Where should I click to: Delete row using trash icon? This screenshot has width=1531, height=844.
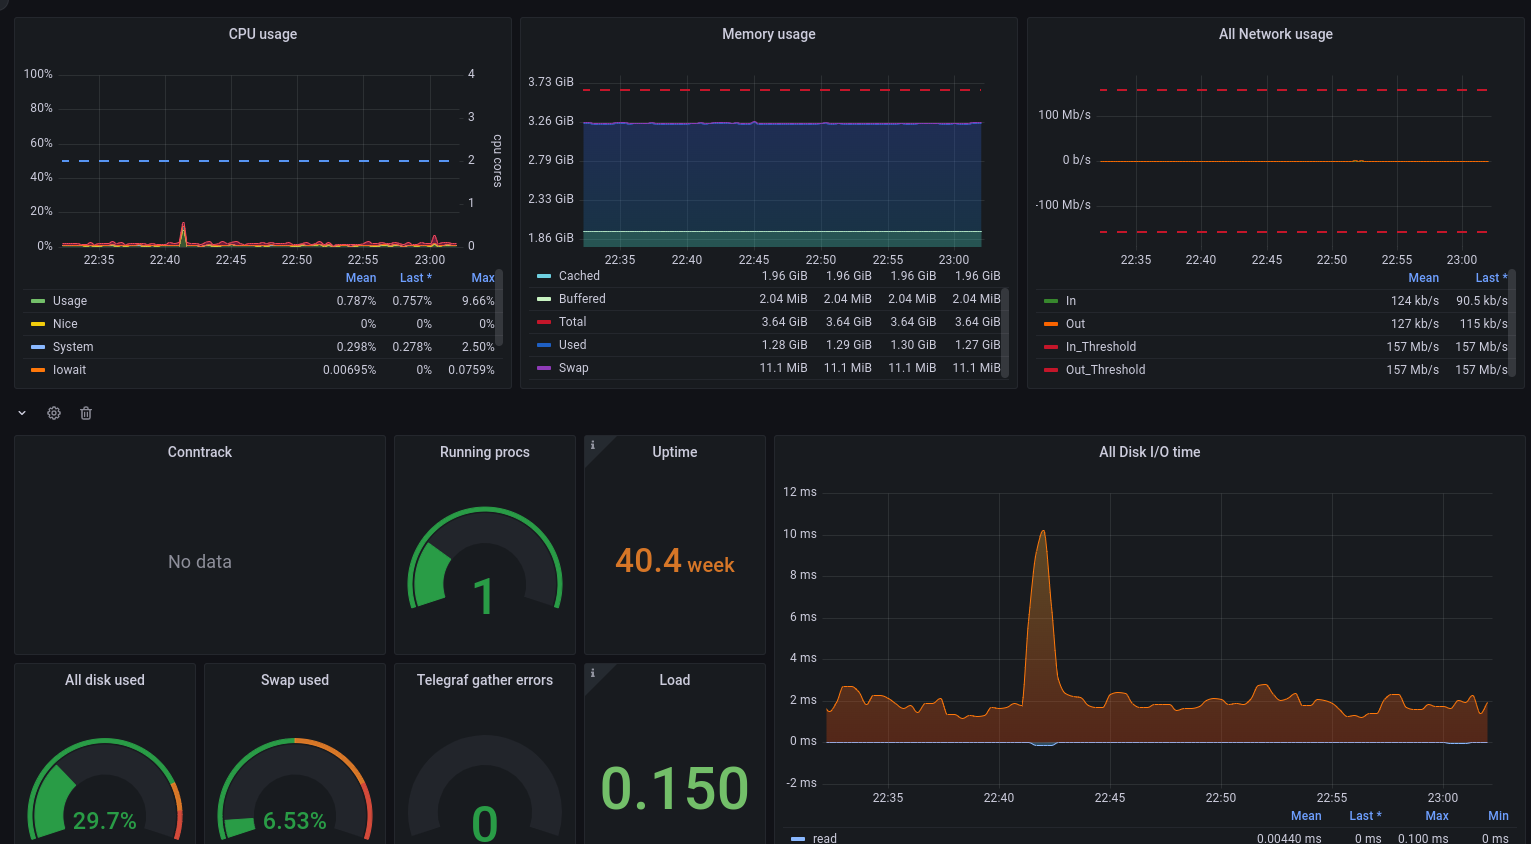pyautogui.click(x=86, y=413)
